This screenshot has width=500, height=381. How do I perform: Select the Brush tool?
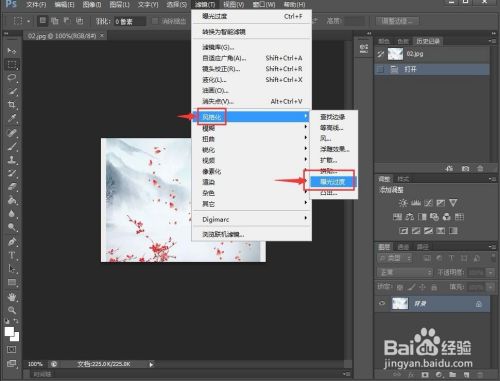12,146
